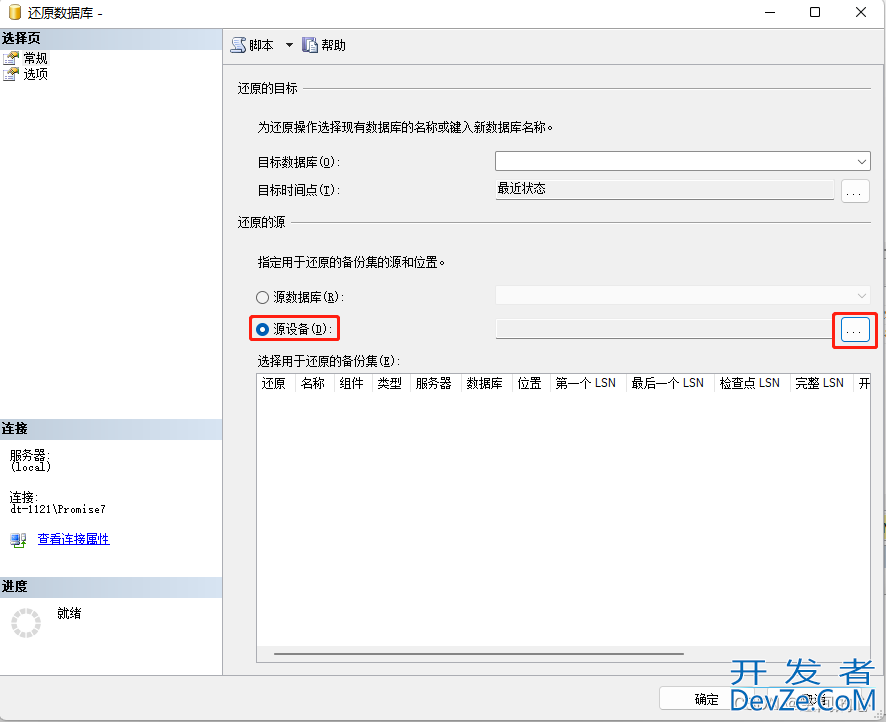The image size is (886, 722).
Task: Click the backup set horizontal scrollbar
Action: [479, 654]
